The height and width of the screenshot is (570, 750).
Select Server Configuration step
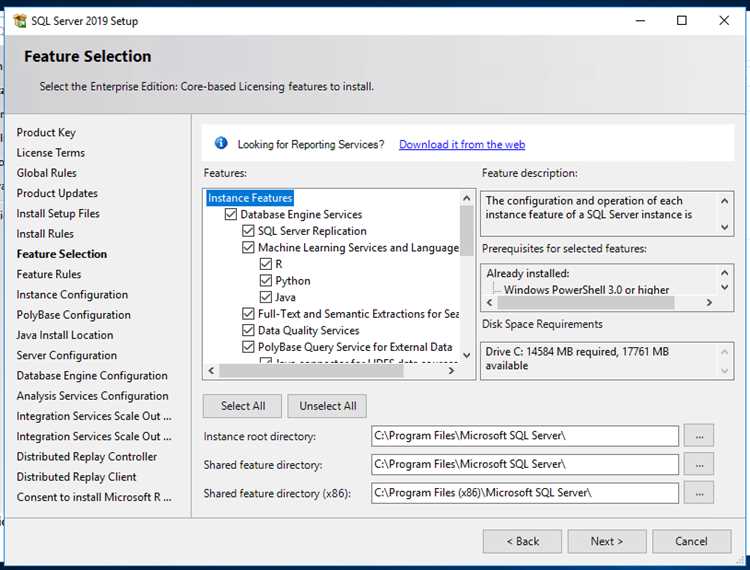coord(66,355)
